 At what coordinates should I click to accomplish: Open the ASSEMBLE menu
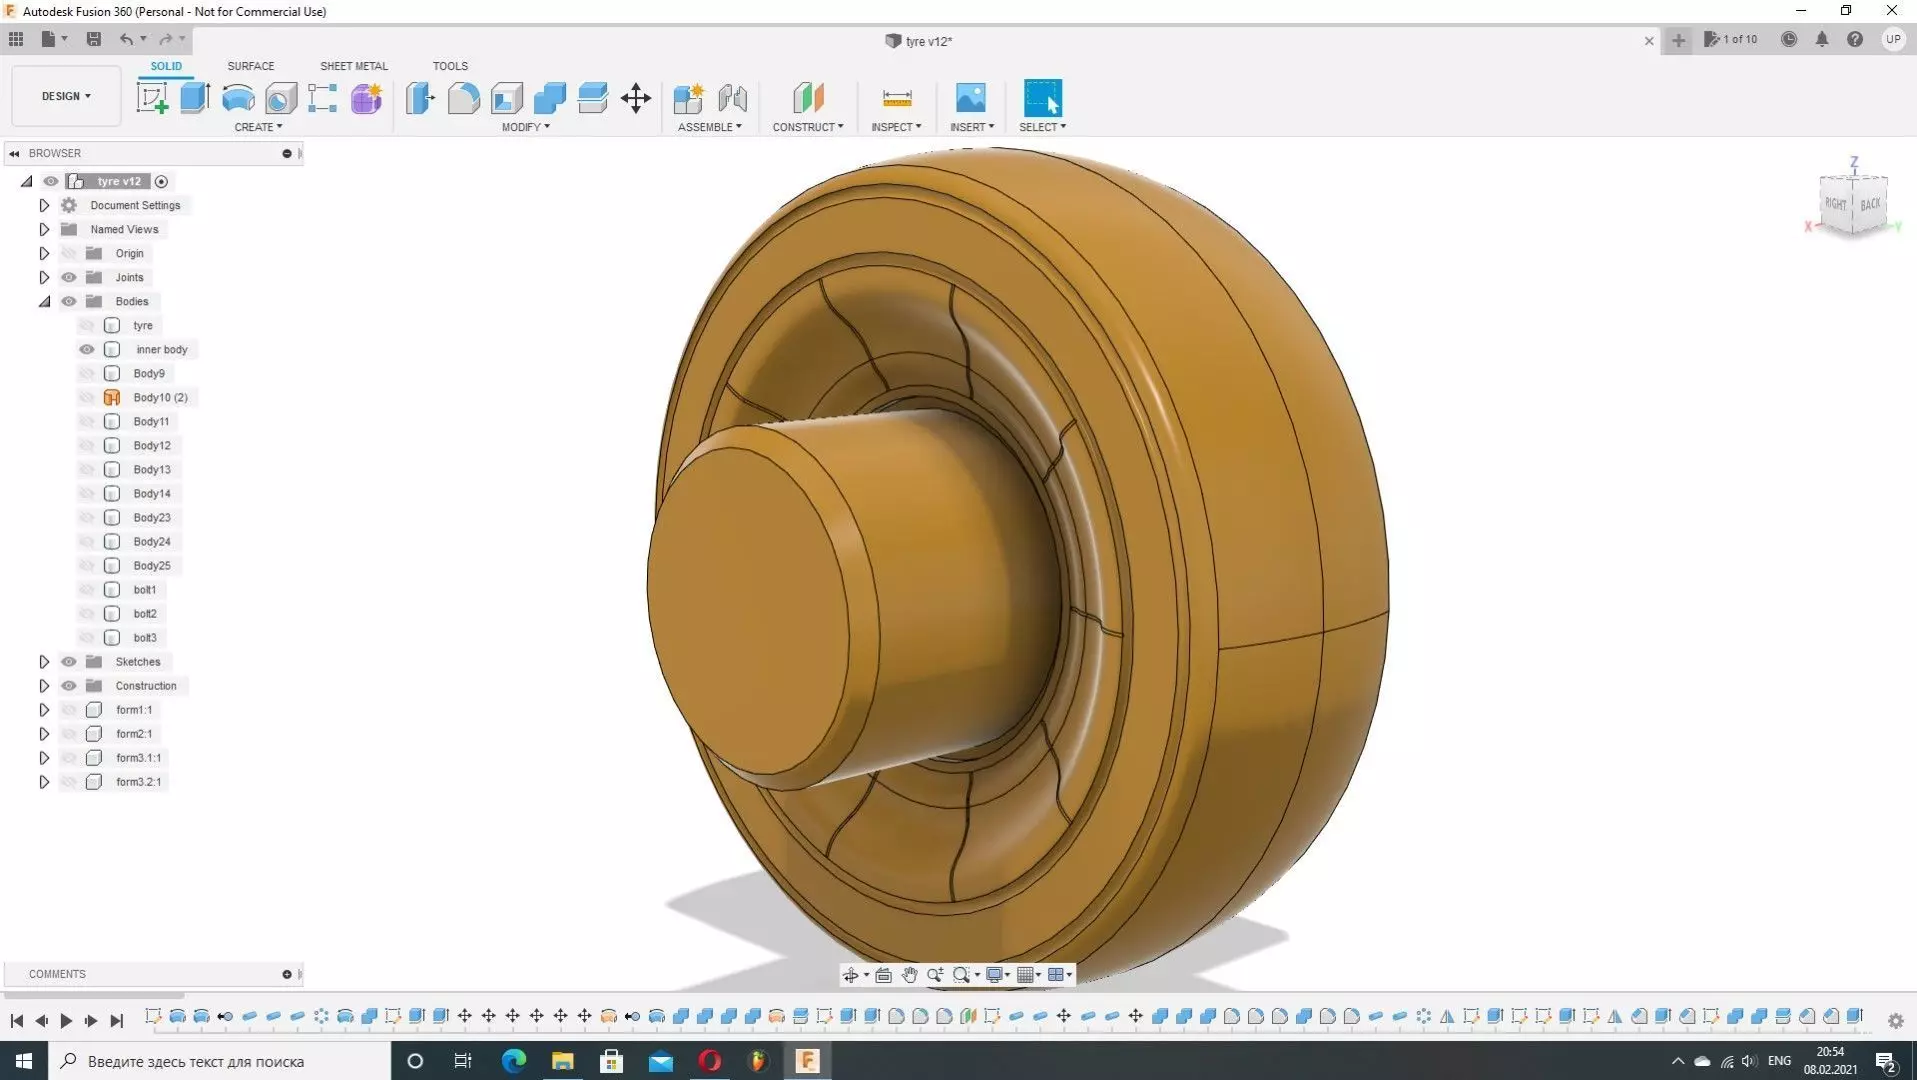(710, 127)
